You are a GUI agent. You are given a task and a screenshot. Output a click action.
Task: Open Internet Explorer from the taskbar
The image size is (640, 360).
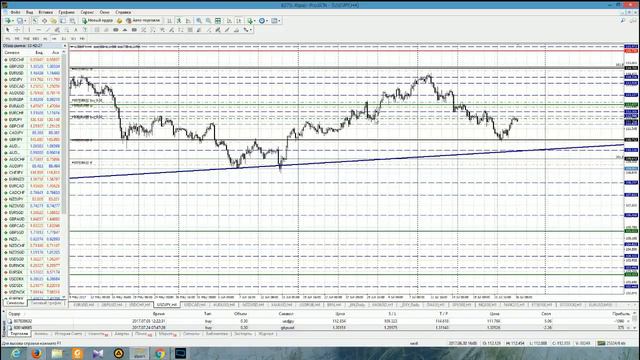point(16,353)
